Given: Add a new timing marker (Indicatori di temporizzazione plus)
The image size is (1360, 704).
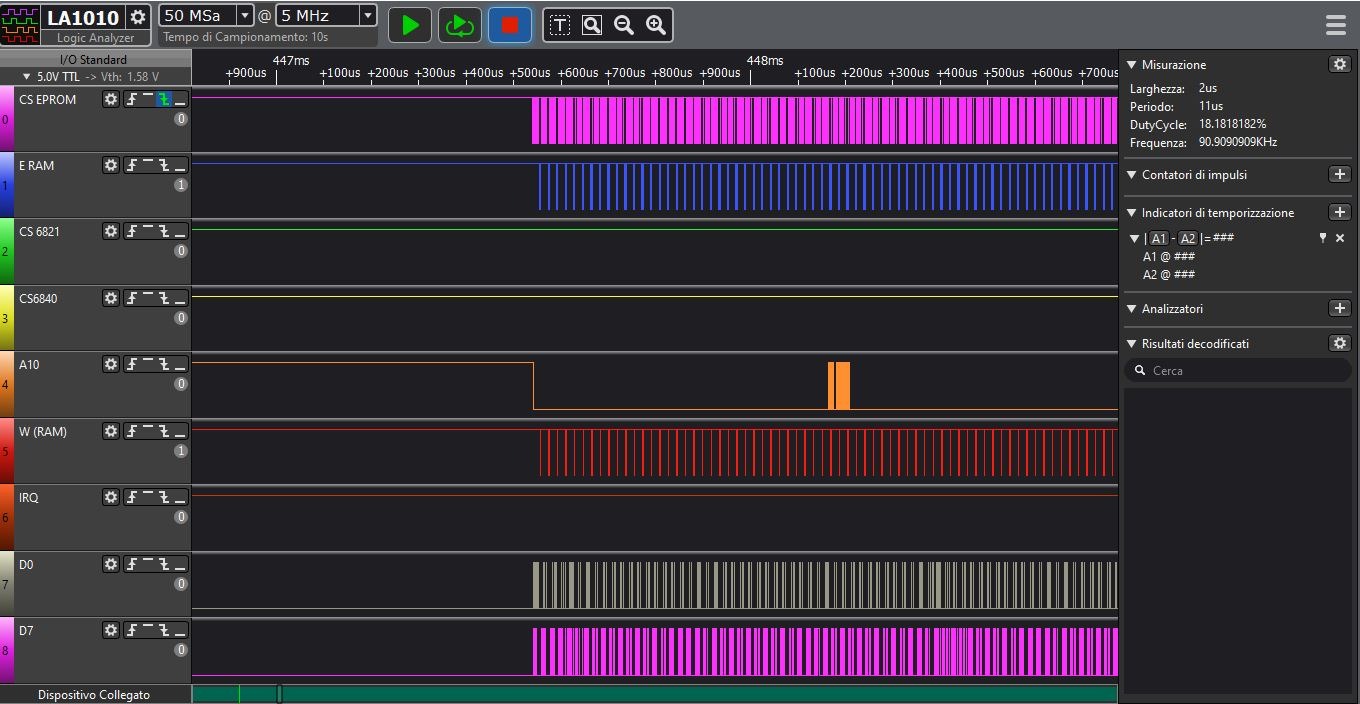Looking at the screenshot, I should [x=1339, y=212].
